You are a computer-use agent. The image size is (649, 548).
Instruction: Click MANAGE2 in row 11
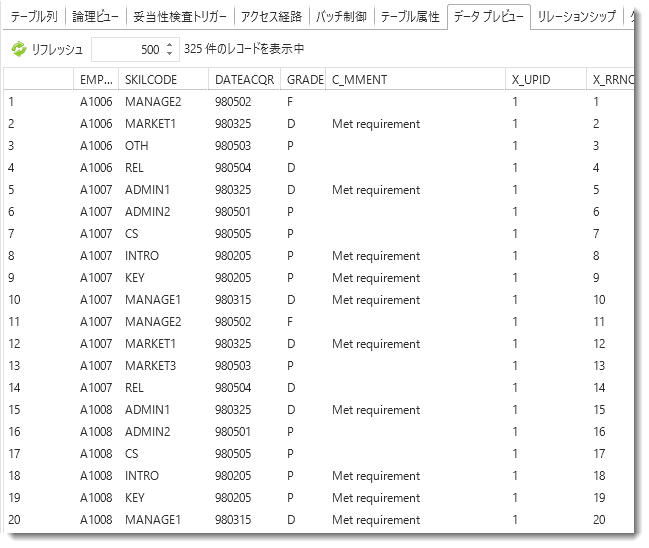153,322
